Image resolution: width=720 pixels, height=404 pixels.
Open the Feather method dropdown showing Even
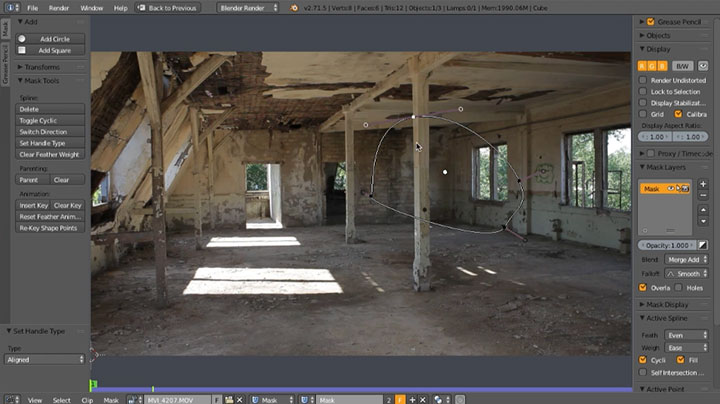686,335
